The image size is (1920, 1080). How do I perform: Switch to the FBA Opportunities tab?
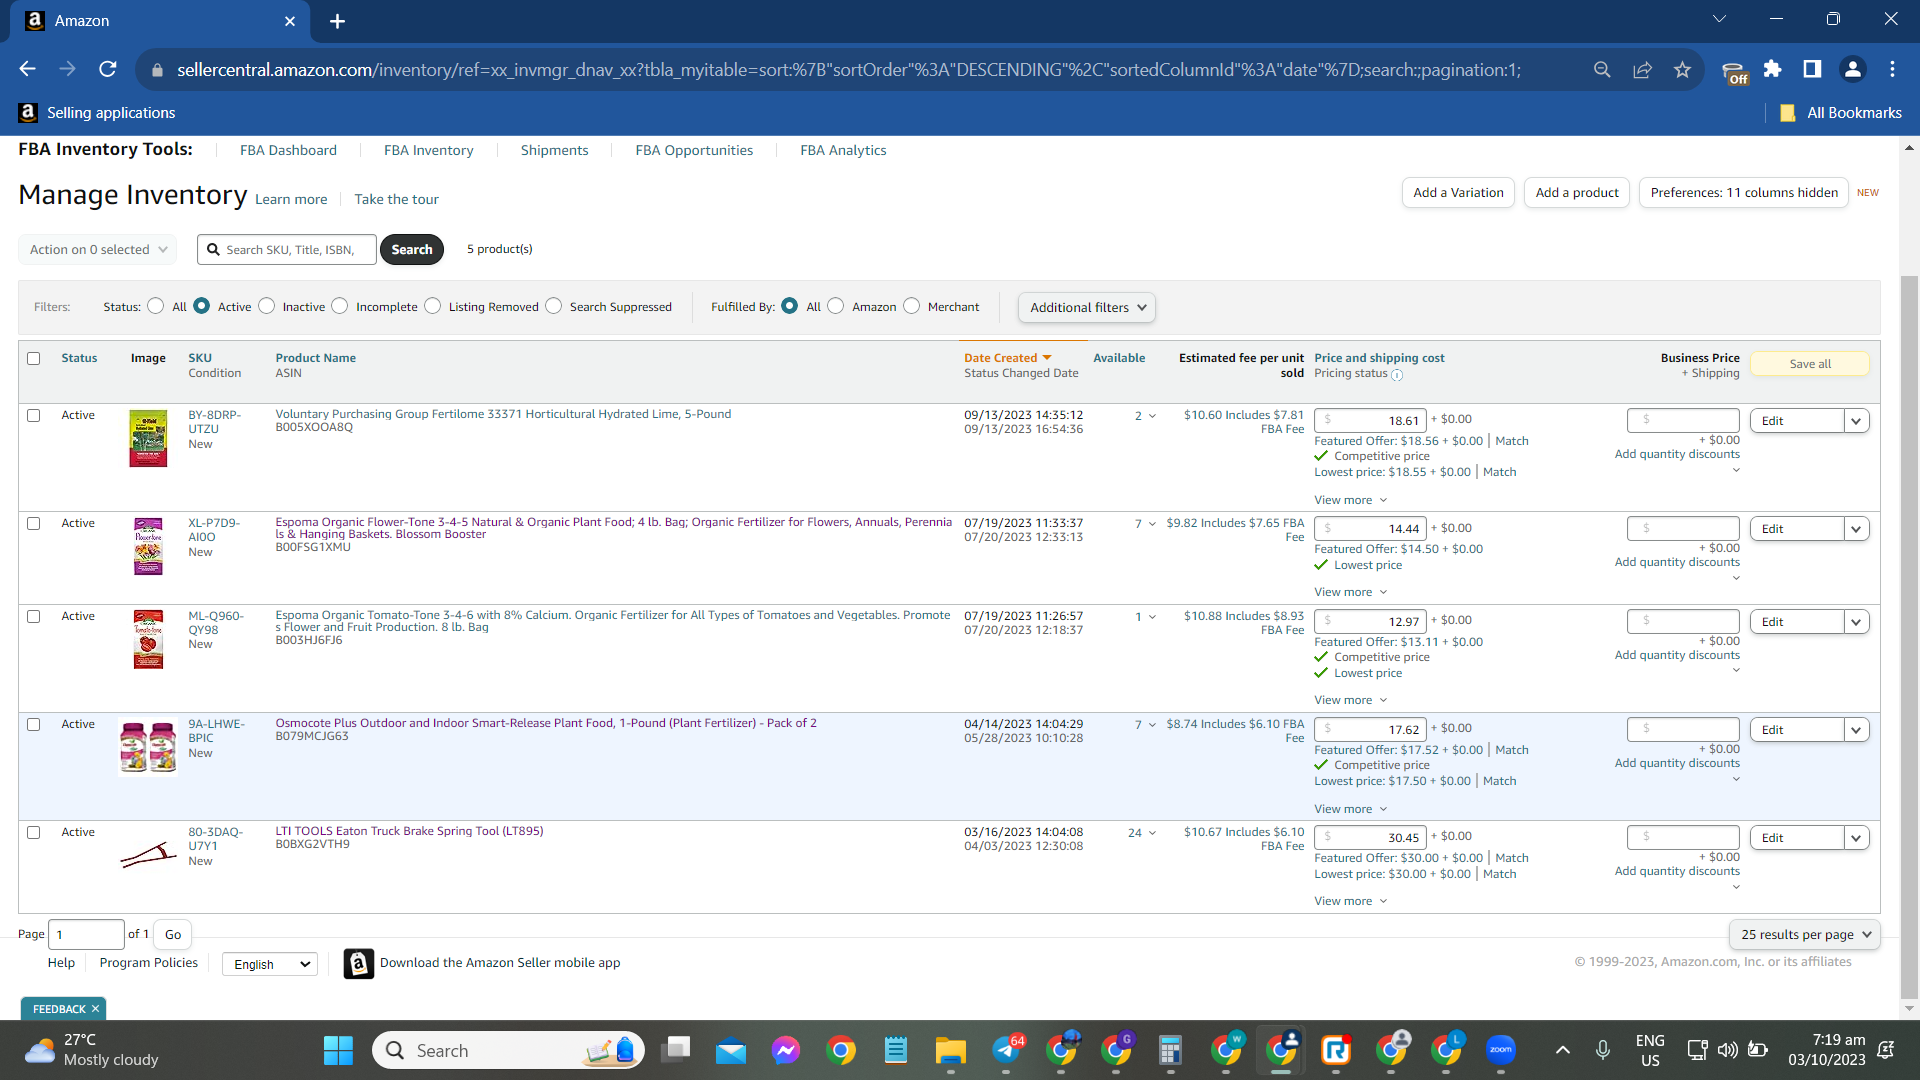[x=694, y=150]
